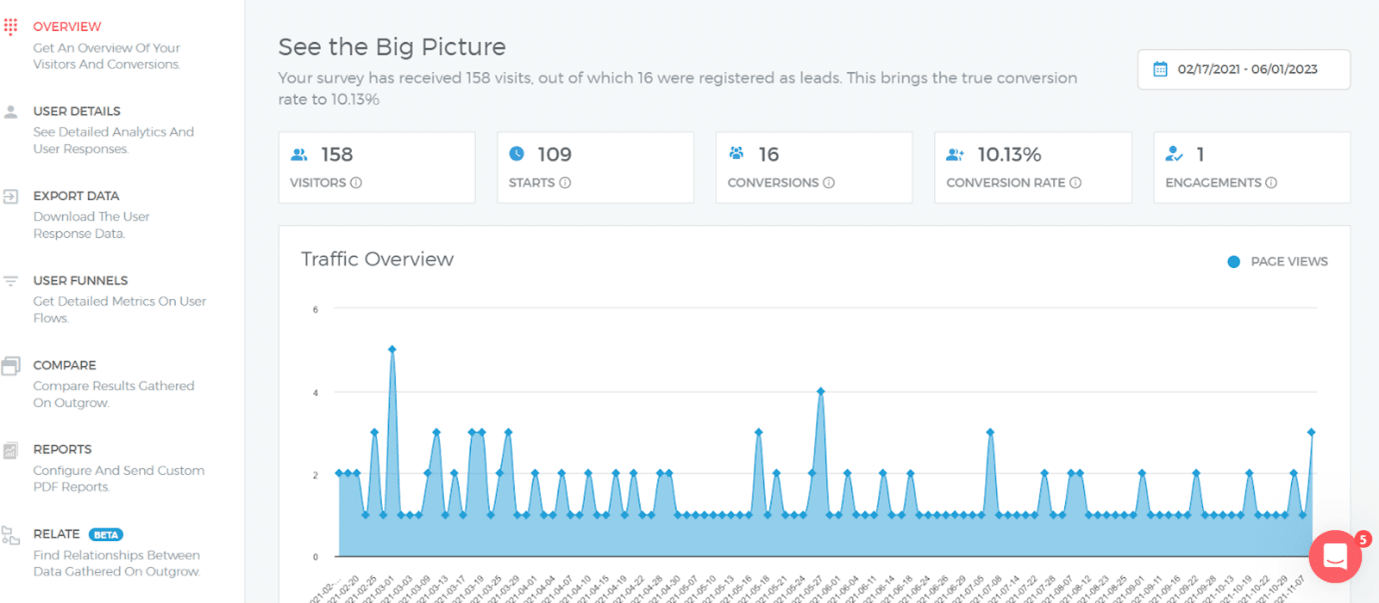This screenshot has width=1379, height=603.
Task: Open the User Funnels menu item
Action: [x=80, y=281]
